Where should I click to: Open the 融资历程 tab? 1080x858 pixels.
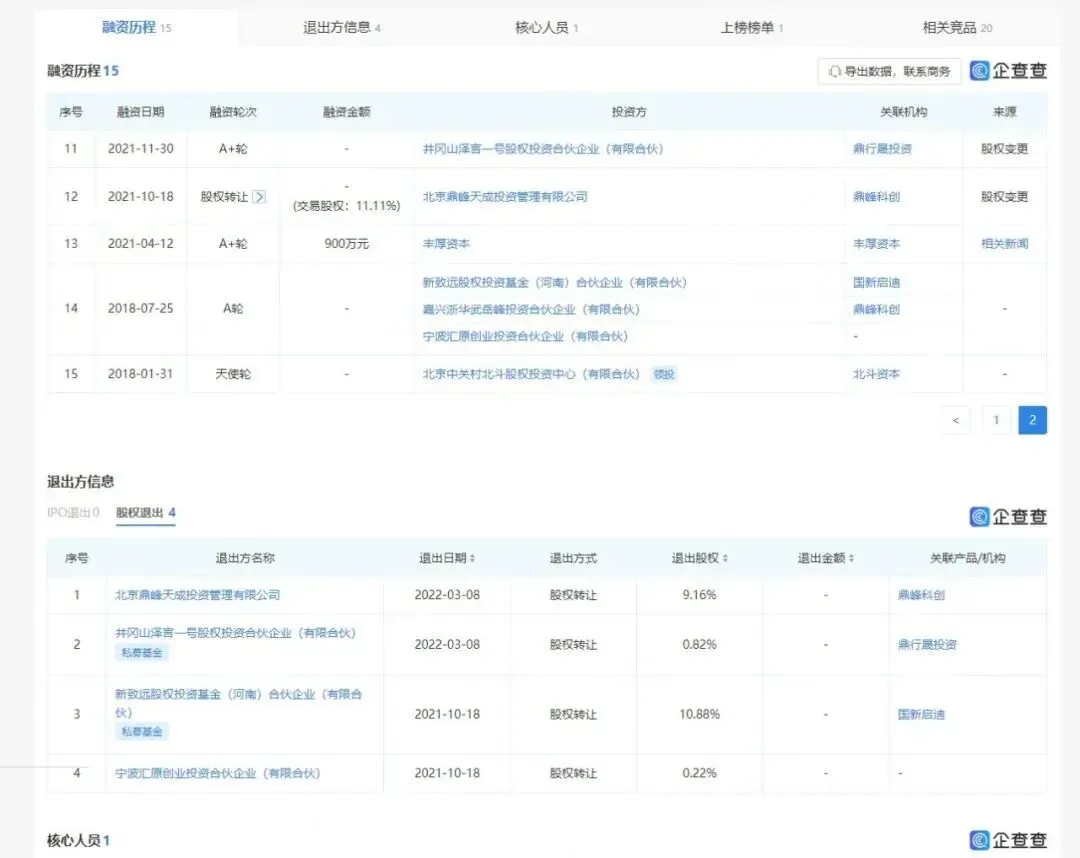tap(136, 28)
